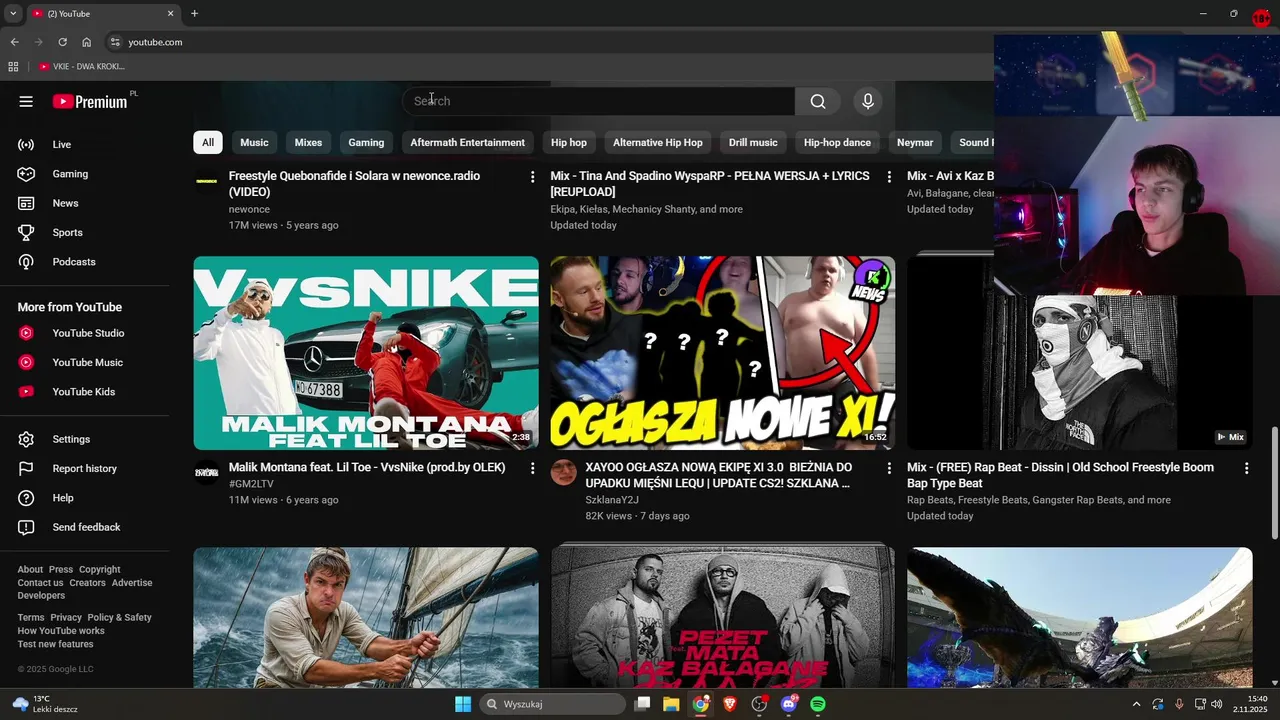Open the Malik Montana VvsNike video title
1280x720 pixels.
[x=367, y=467]
